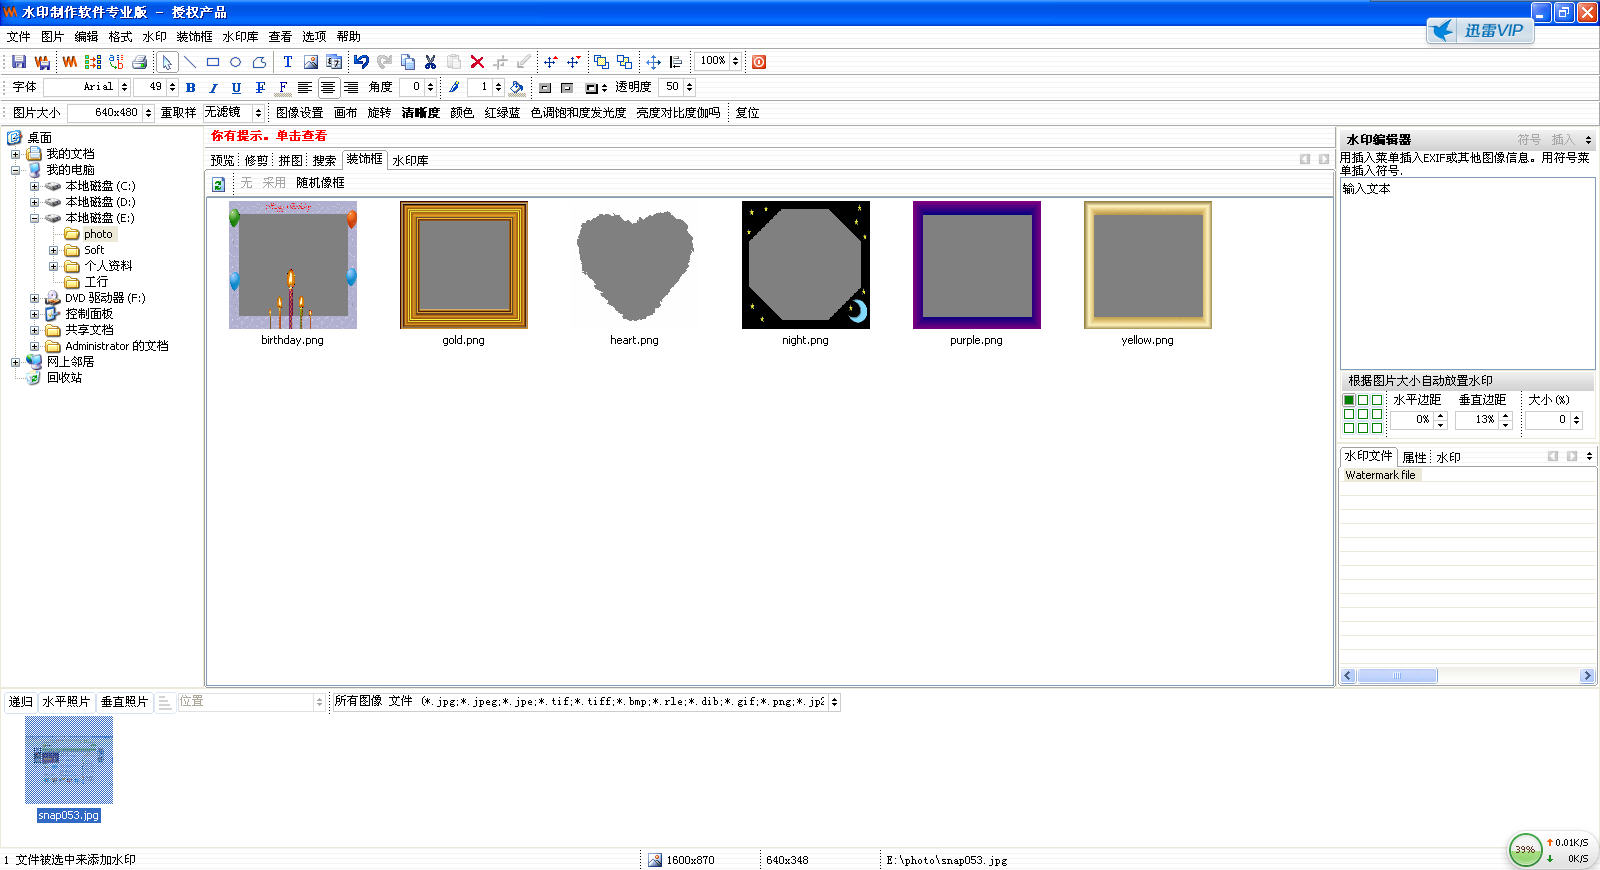Choose the ellipse shape tool
The image size is (1600, 870).
tap(236, 62)
